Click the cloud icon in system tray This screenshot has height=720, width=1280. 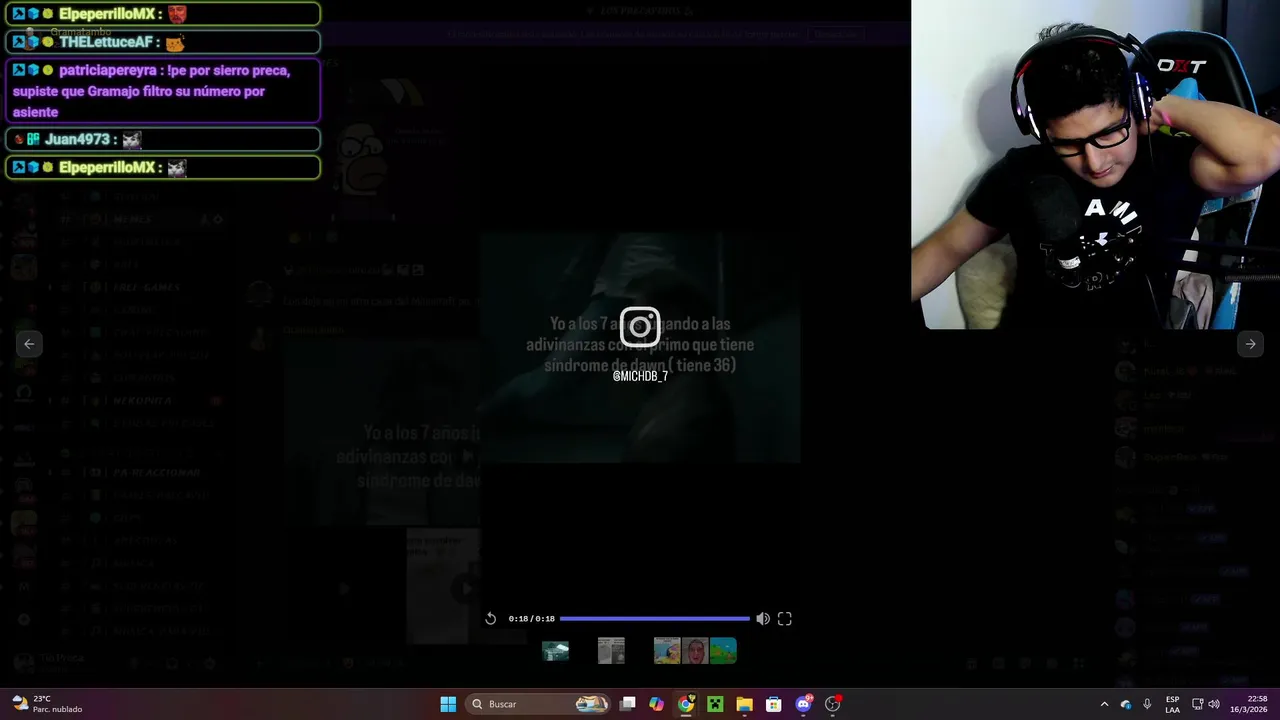click(x=1126, y=704)
